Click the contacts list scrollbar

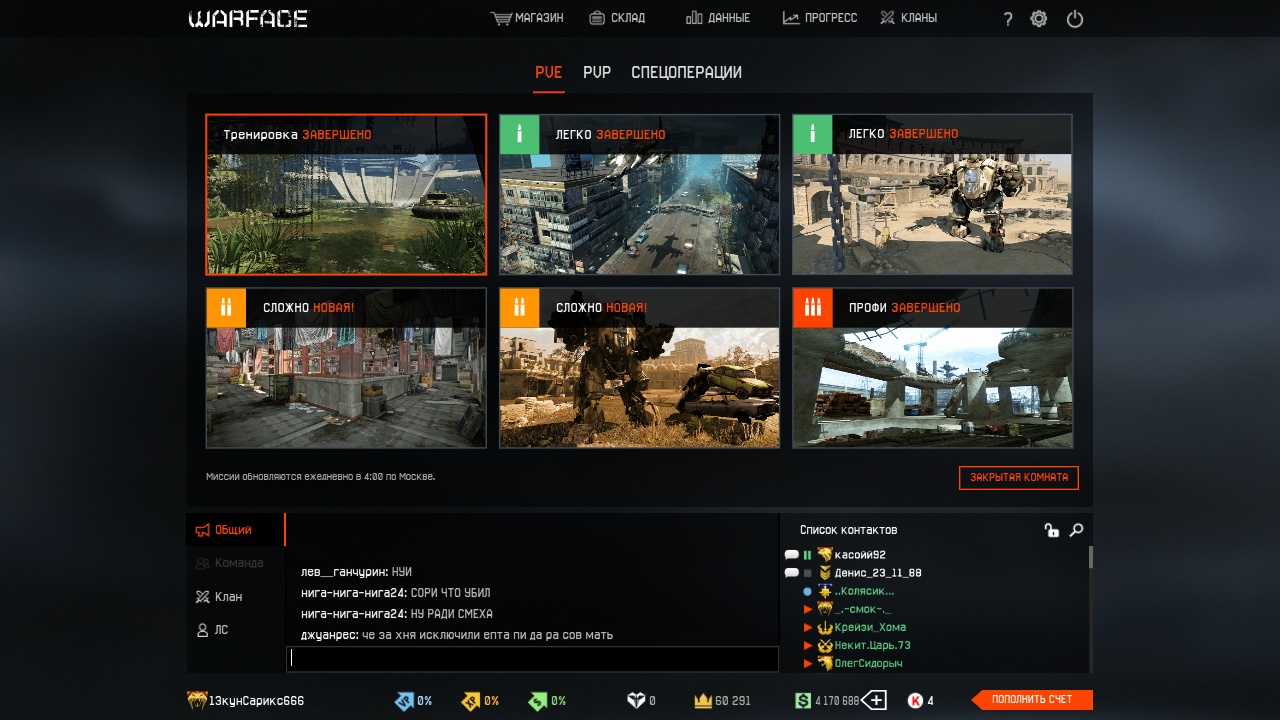(x=1090, y=557)
